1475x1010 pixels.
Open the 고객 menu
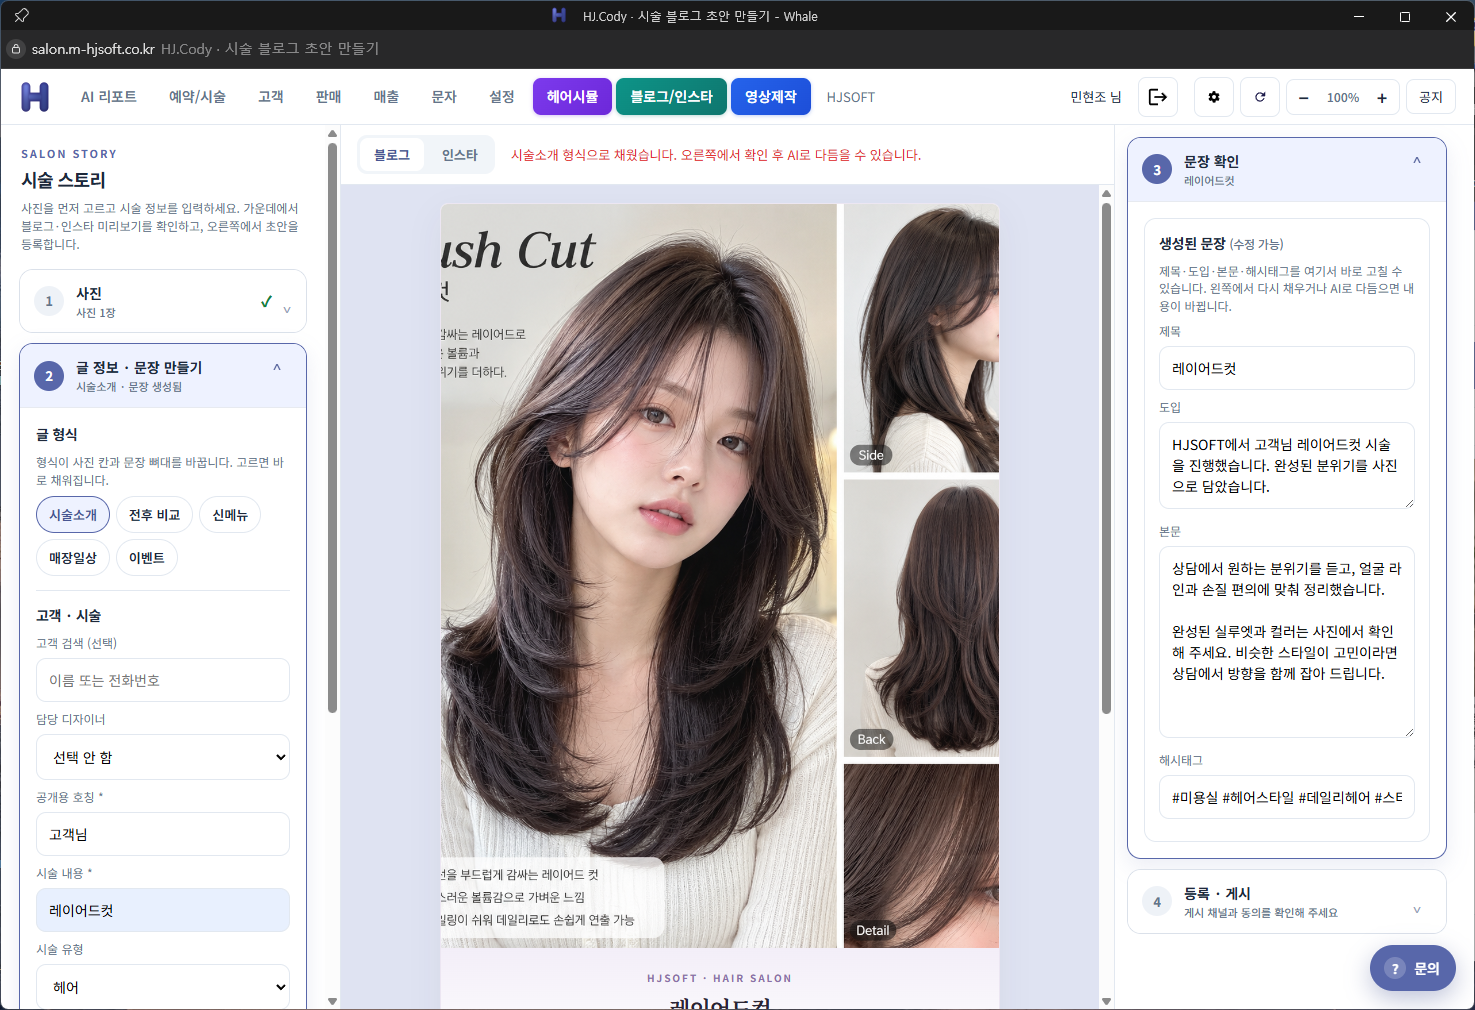(271, 97)
